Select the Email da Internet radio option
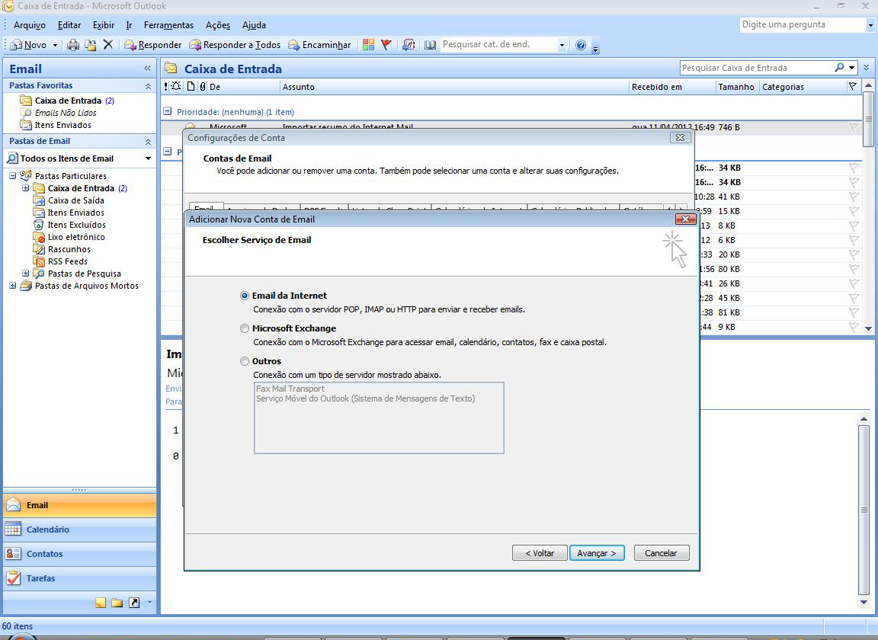This screenshot has width=878, height=640. click(244, 296)
